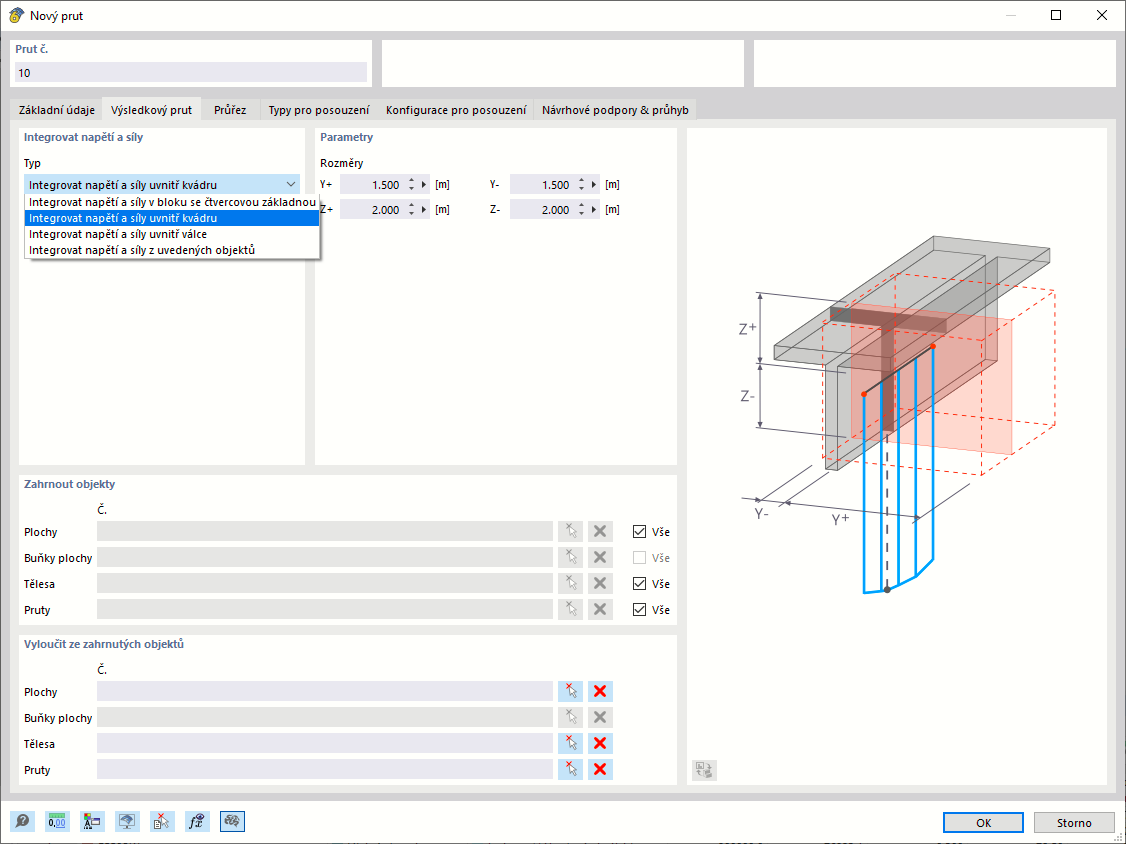Viewport: 1126px width, 844px height.
Task: Toggle Vše checkbox for Plochy
Action: pos(639,532)
